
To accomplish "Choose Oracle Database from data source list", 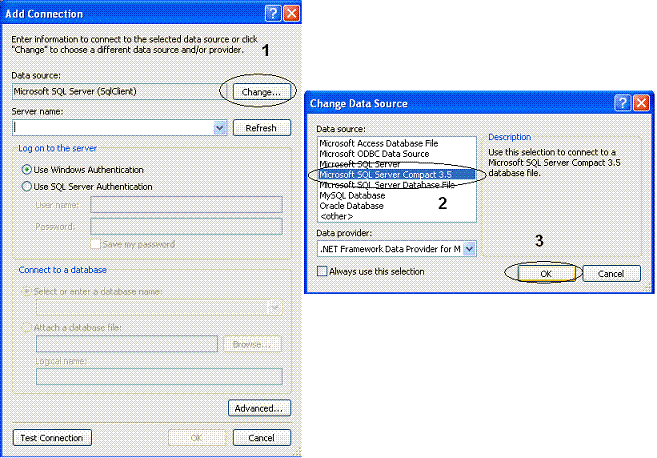I will 352,205.
